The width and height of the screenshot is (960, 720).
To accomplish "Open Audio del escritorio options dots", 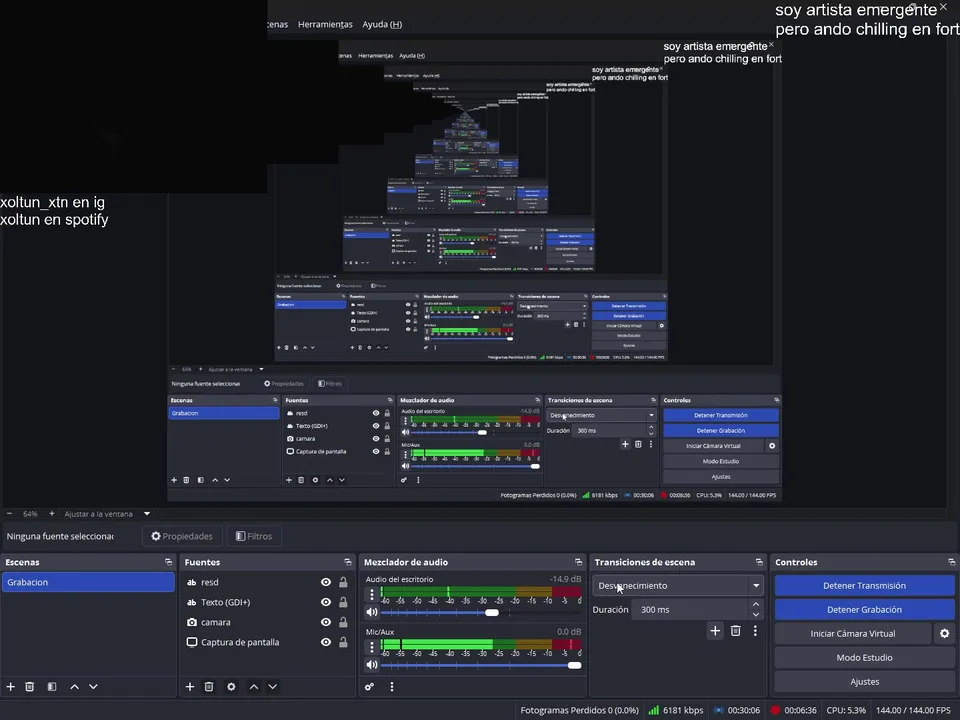I will 372,594.
